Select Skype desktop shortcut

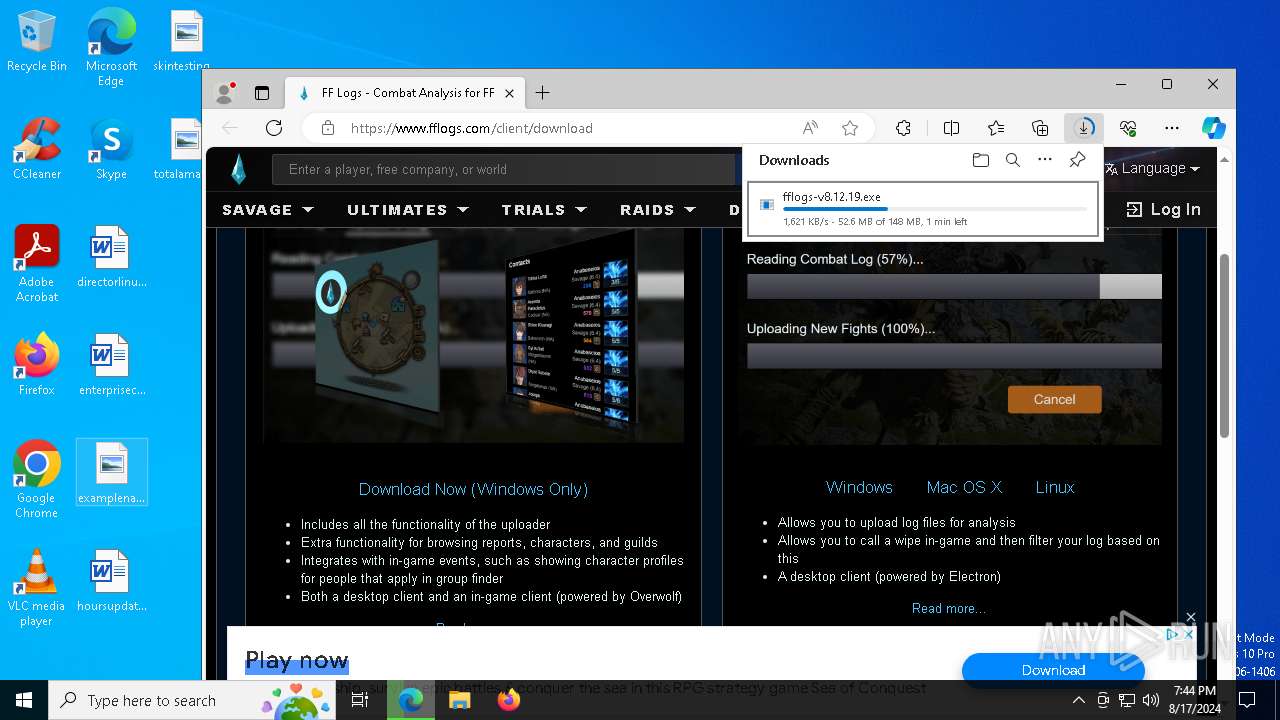(111, 149)
